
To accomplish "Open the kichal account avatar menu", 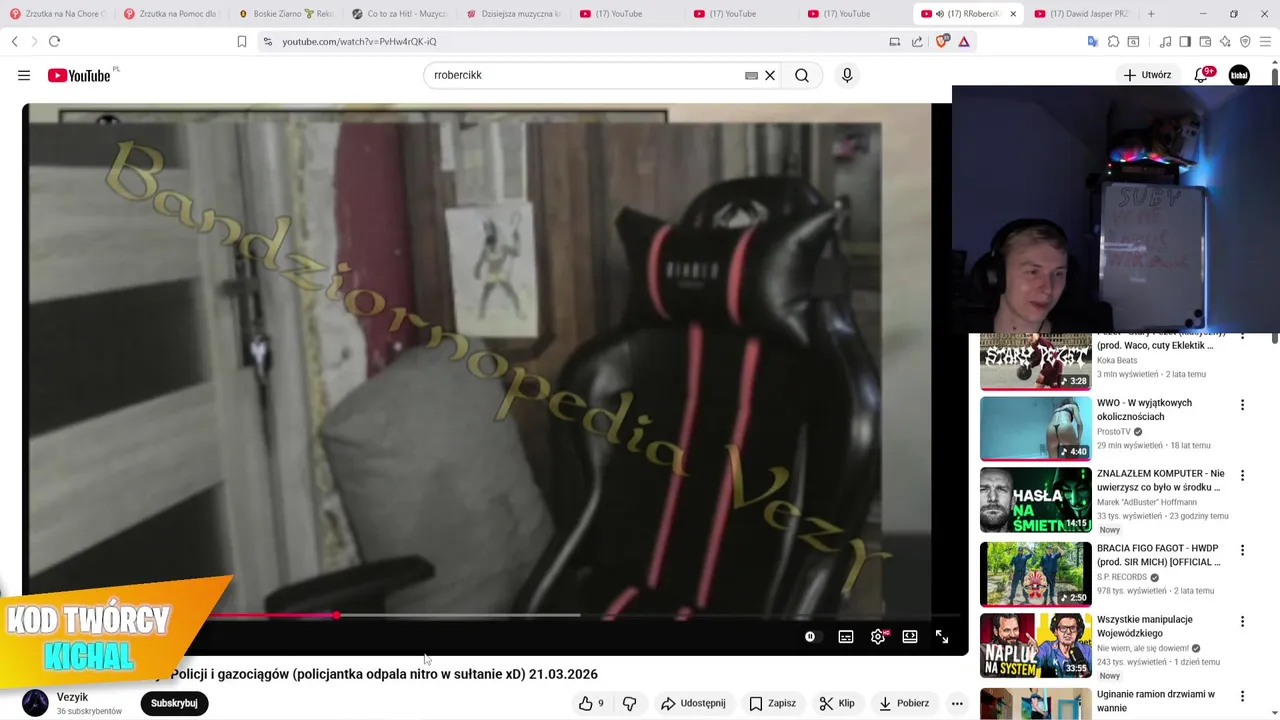I will (x=1239, y=75).
